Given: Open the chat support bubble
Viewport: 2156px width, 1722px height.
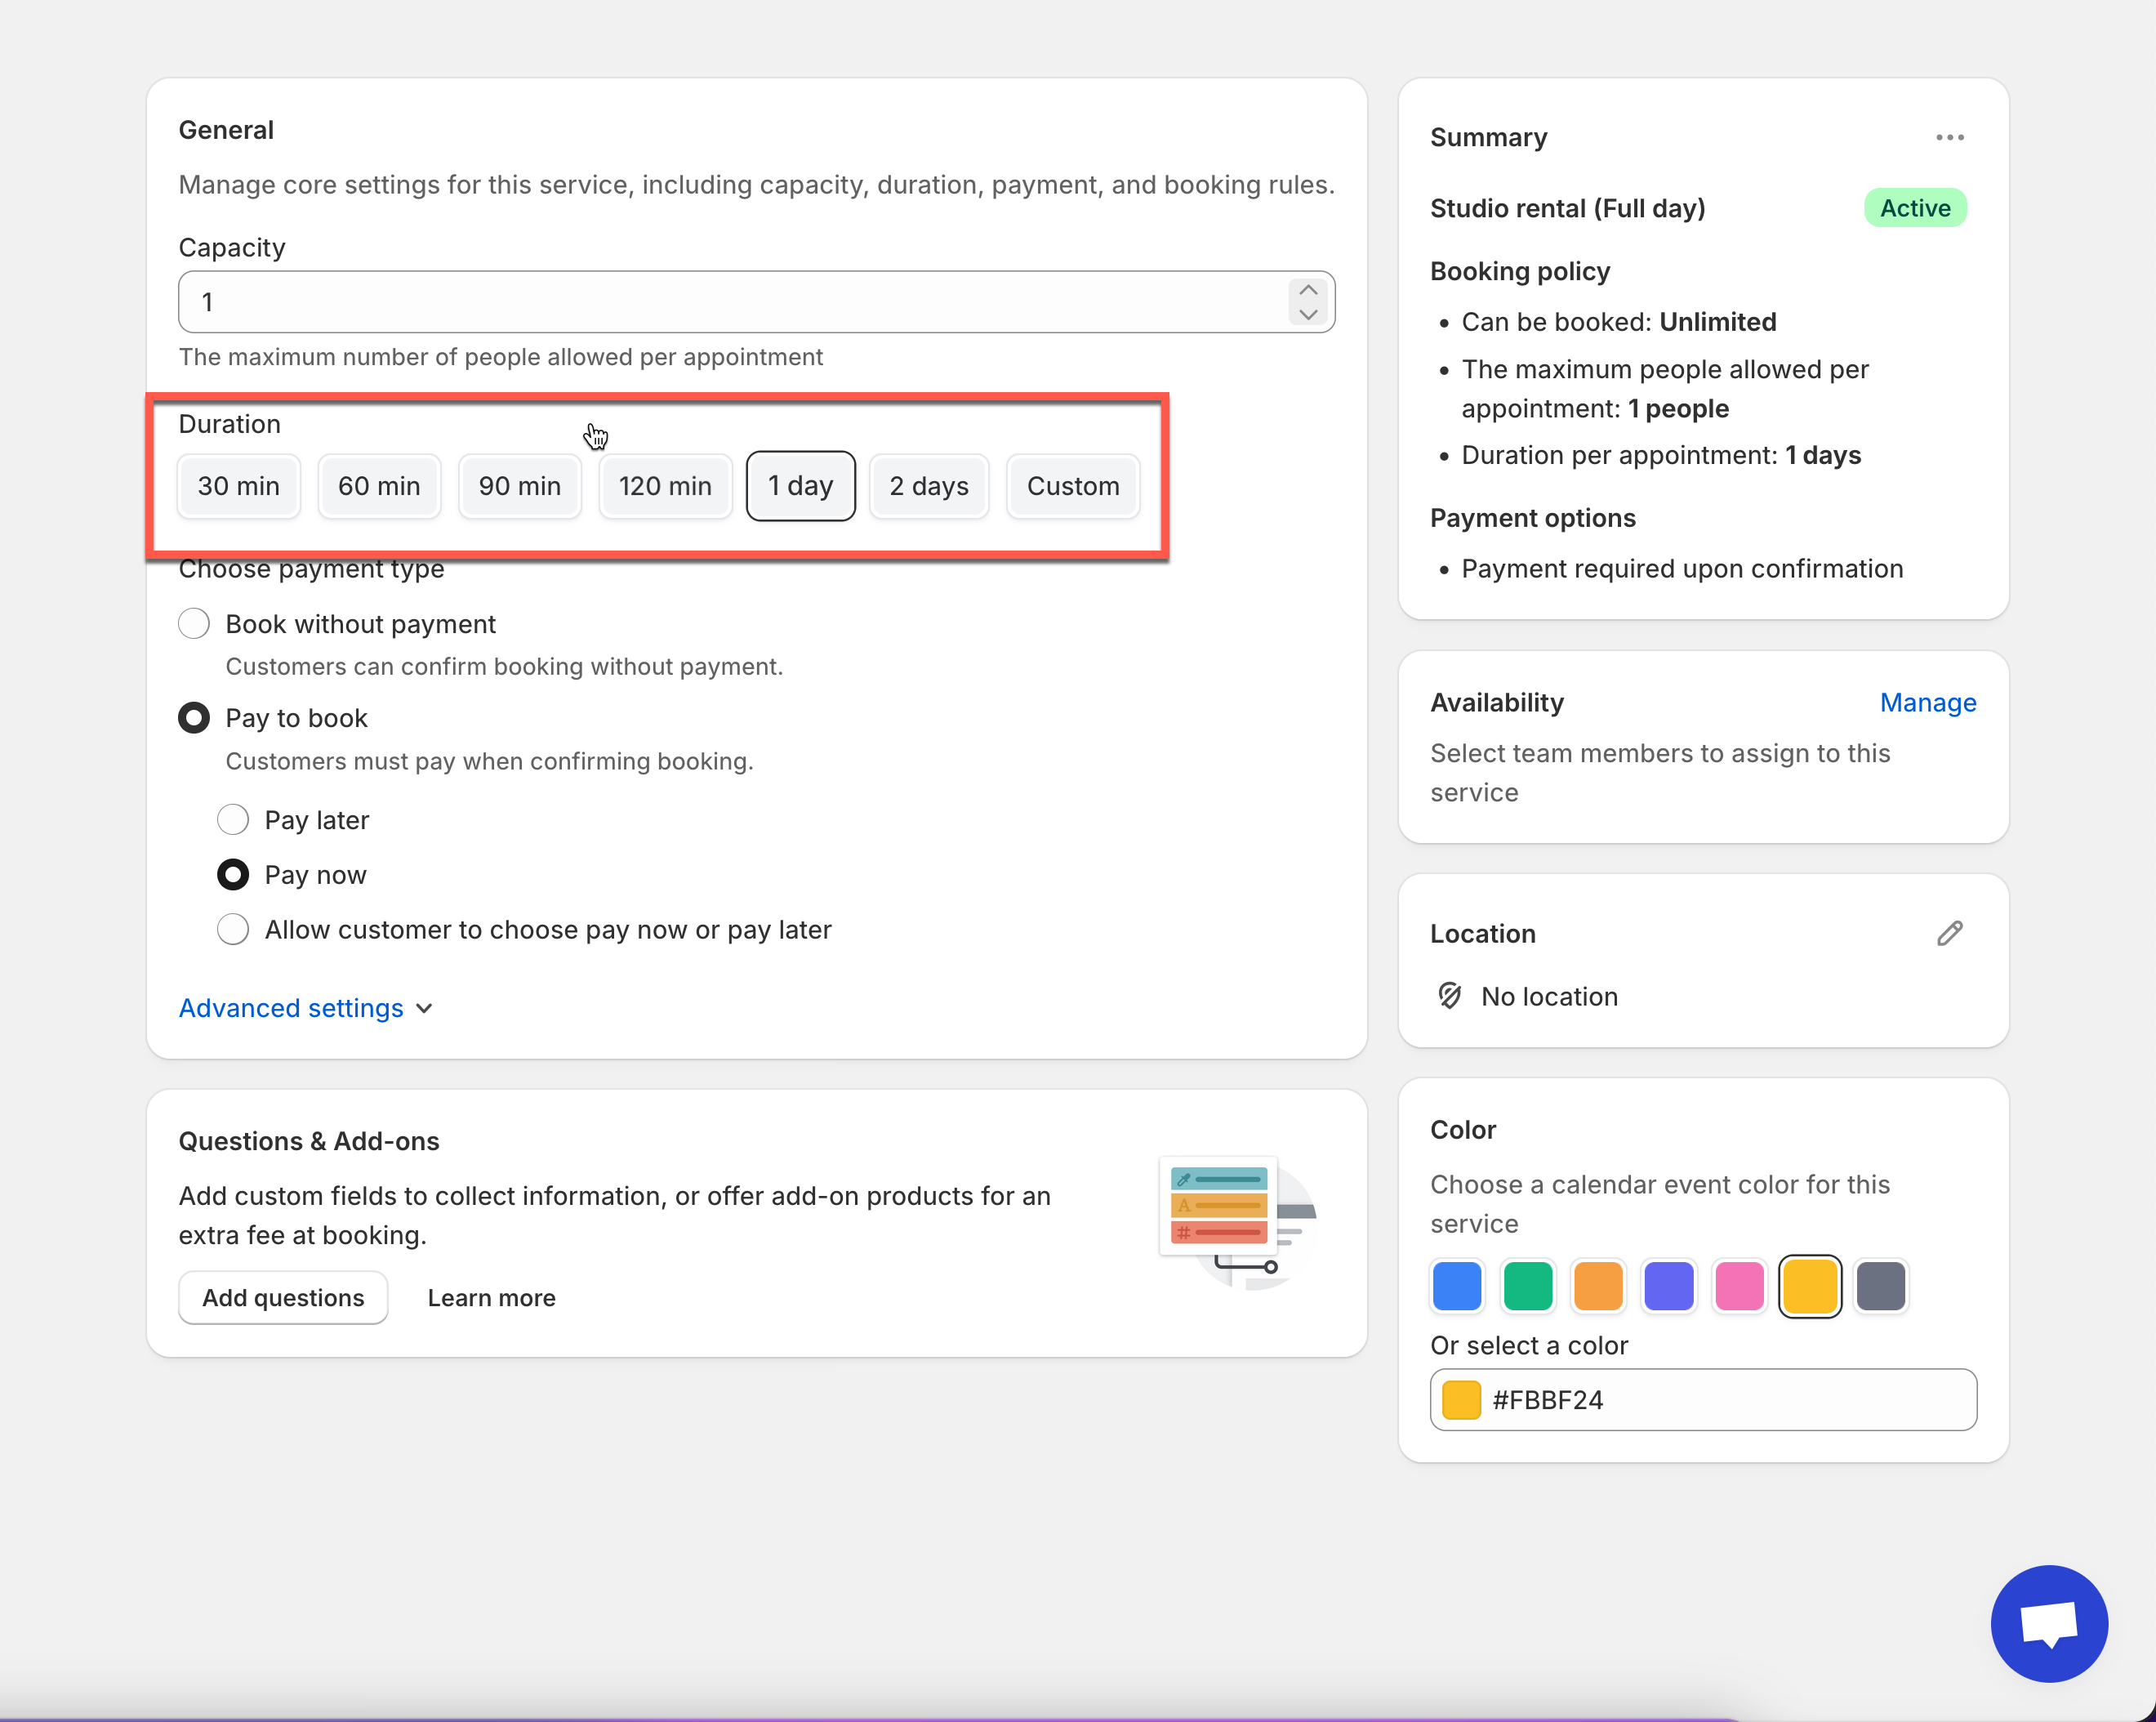Looking at the screenshot, I should tap(2049, 1622).
